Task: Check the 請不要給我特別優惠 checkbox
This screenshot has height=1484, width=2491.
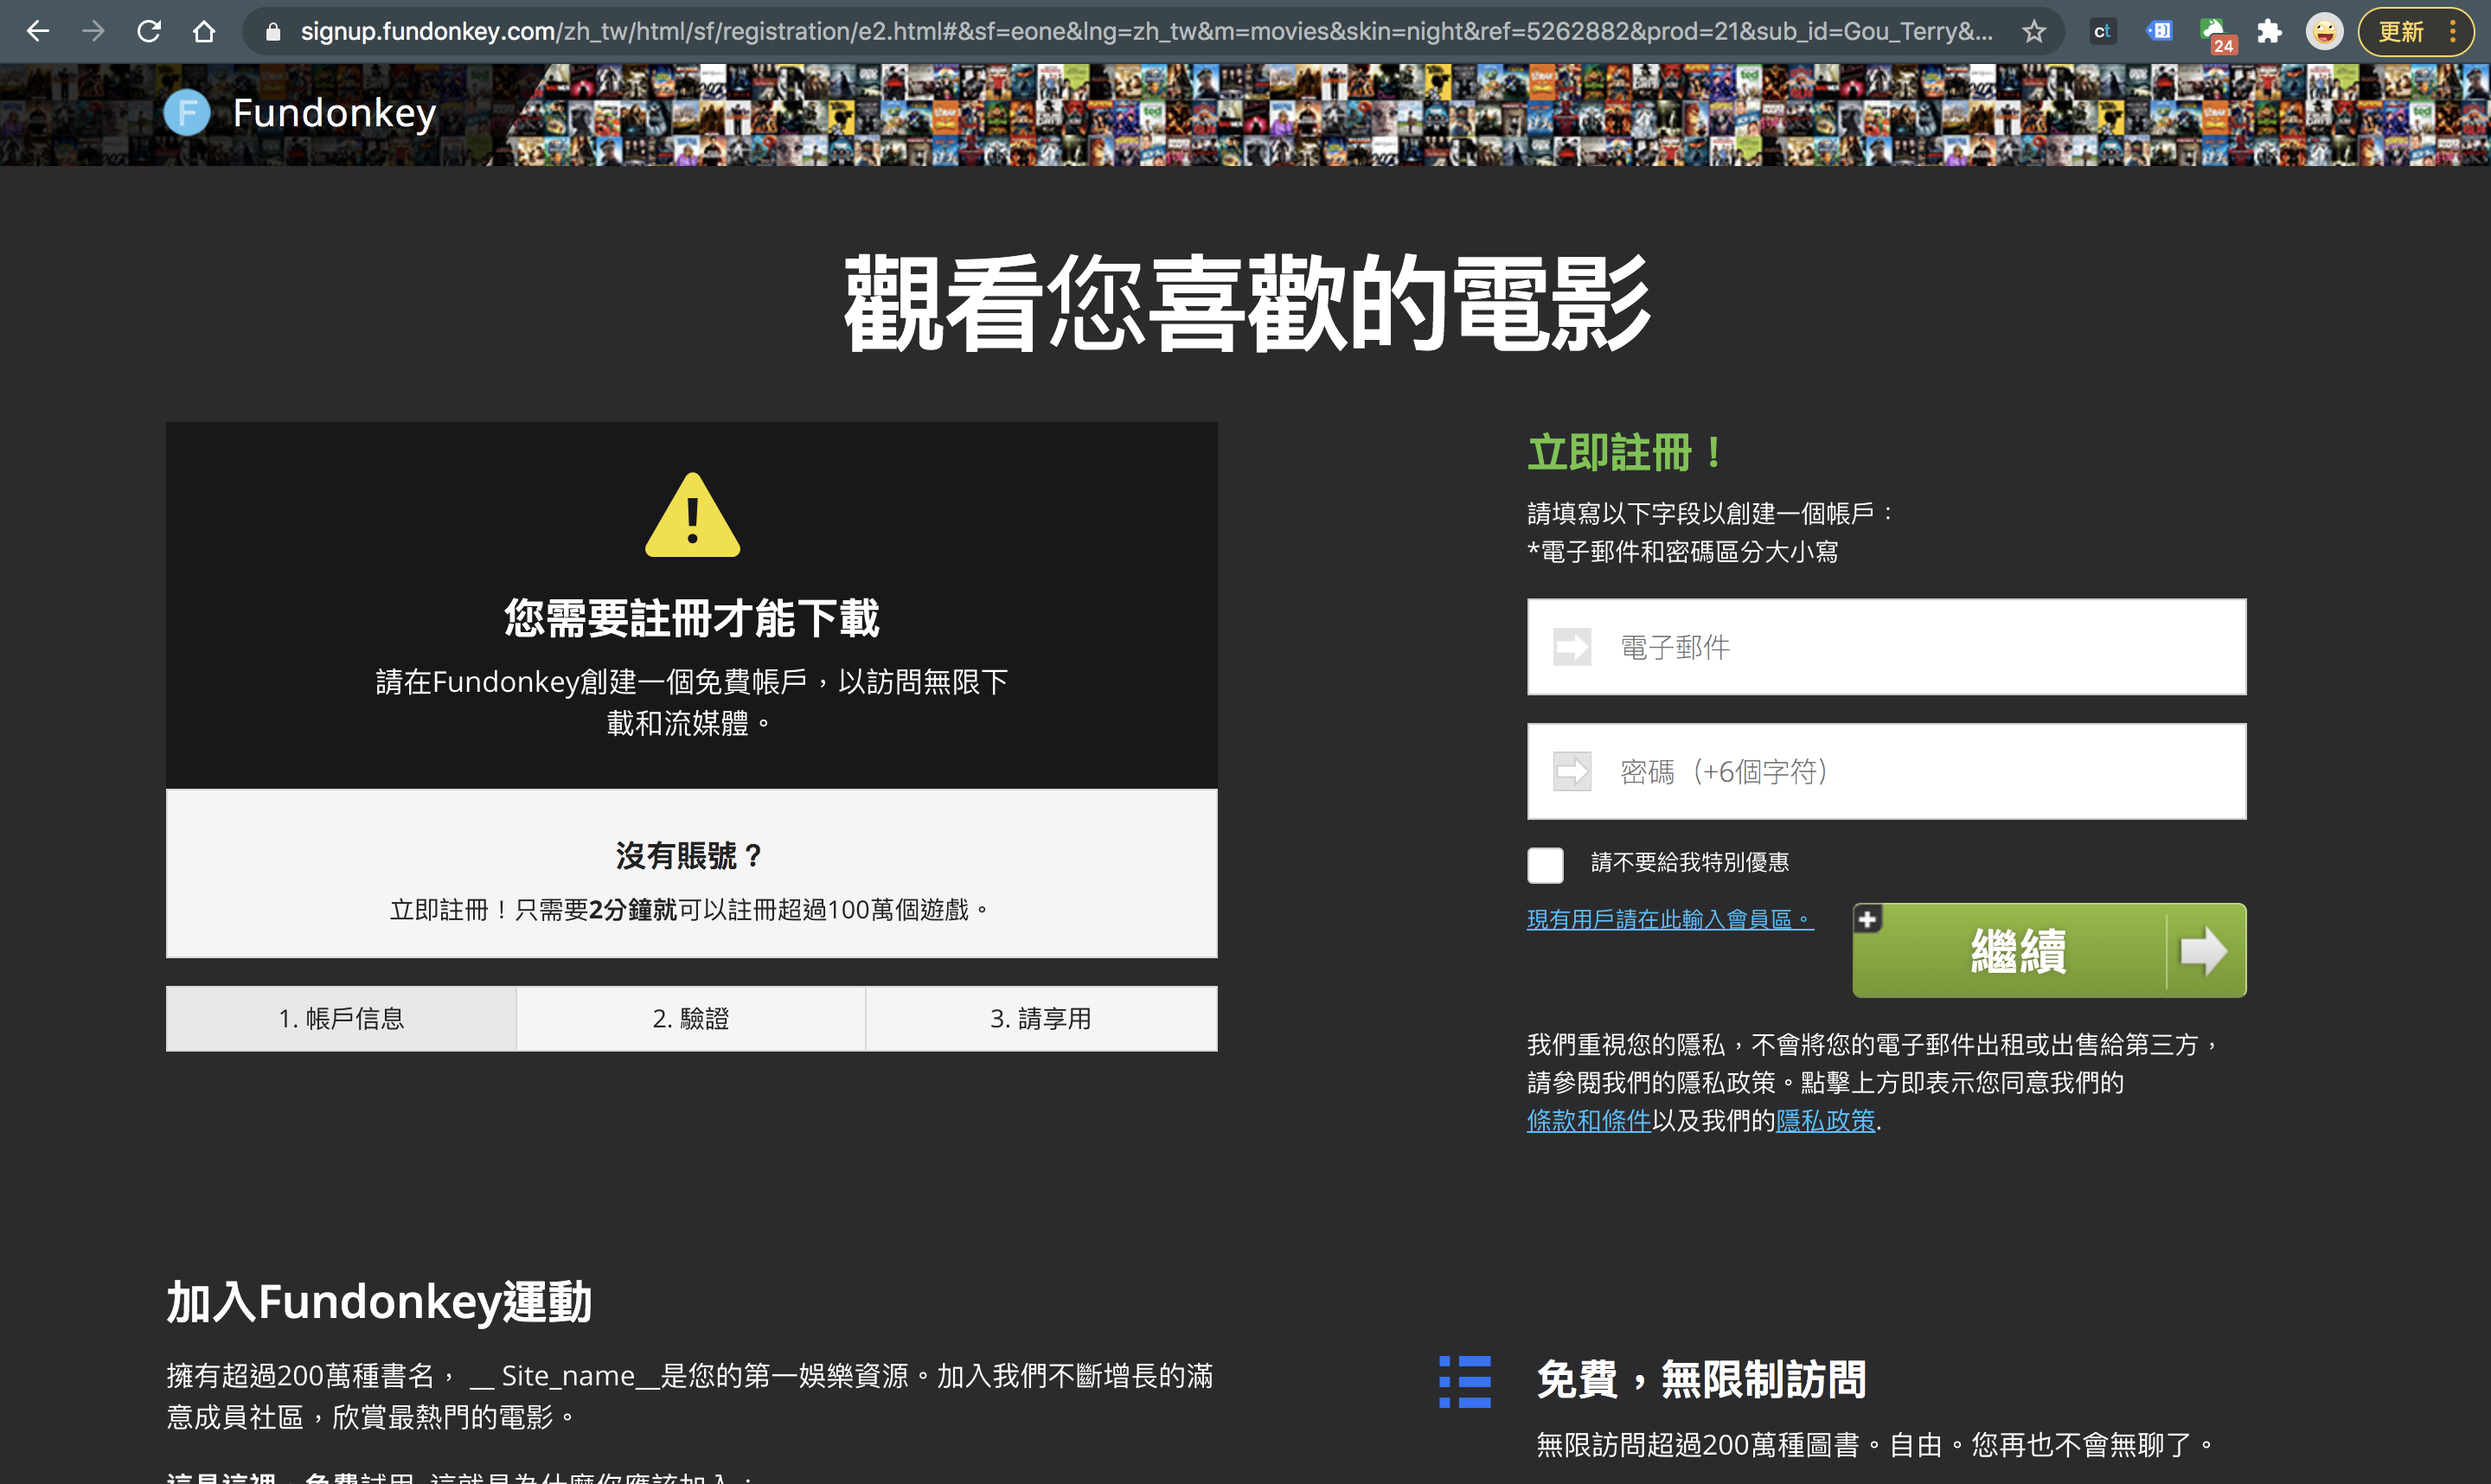Action: (1544, 864)
